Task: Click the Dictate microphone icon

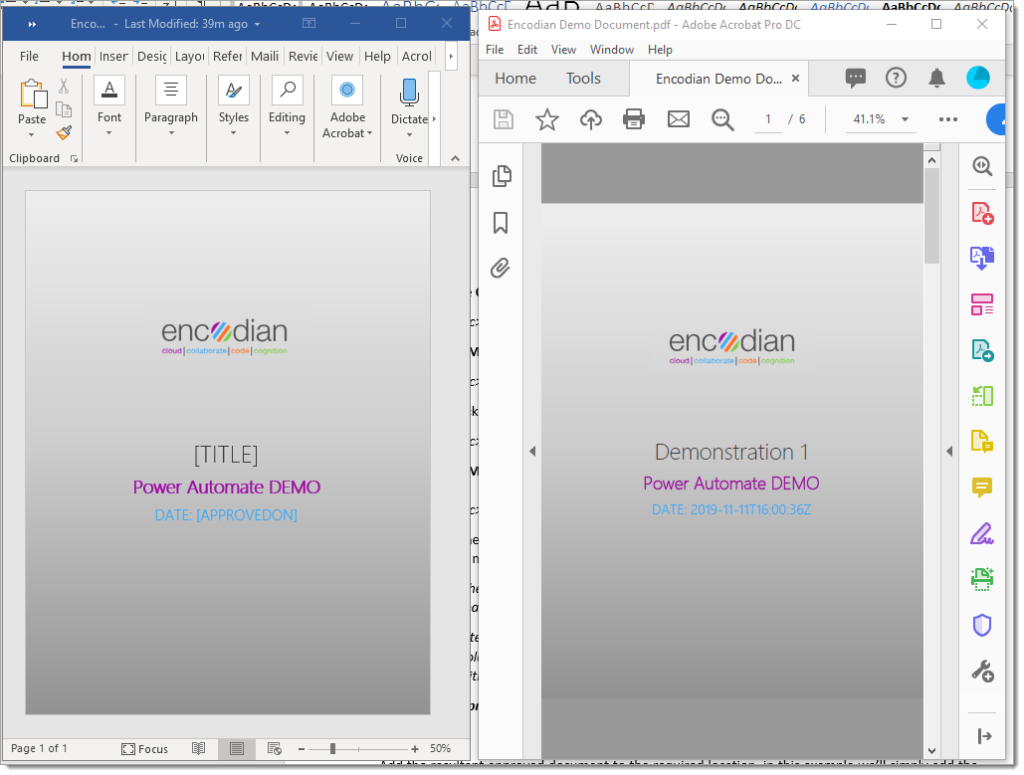Action: click(x=409, y=93)
